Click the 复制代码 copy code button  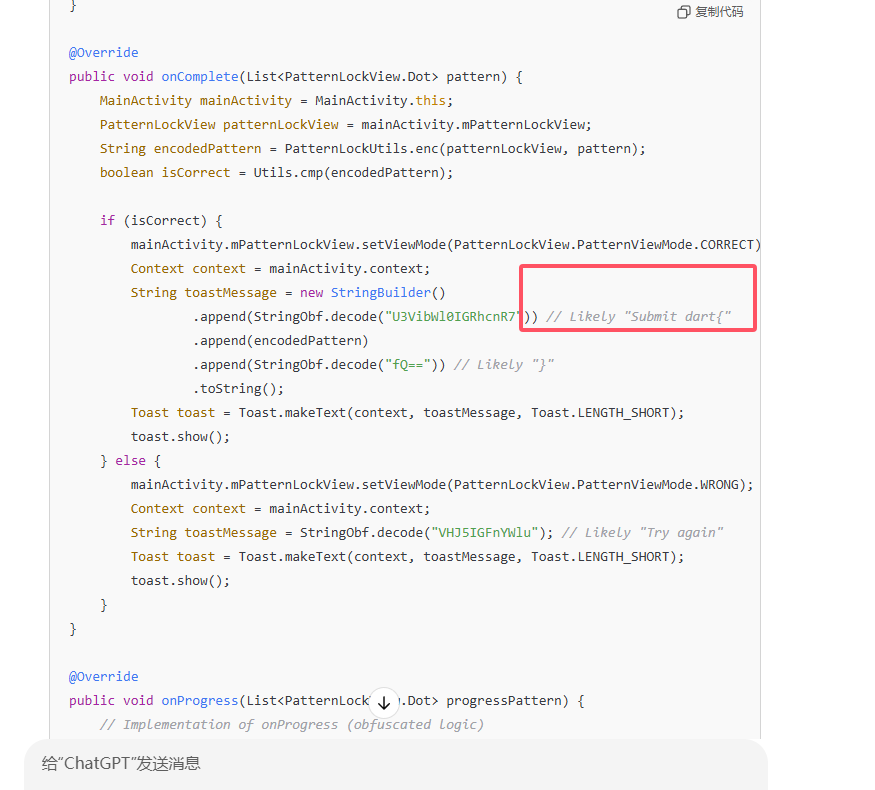pyautogui.click(x=710, y=12)
